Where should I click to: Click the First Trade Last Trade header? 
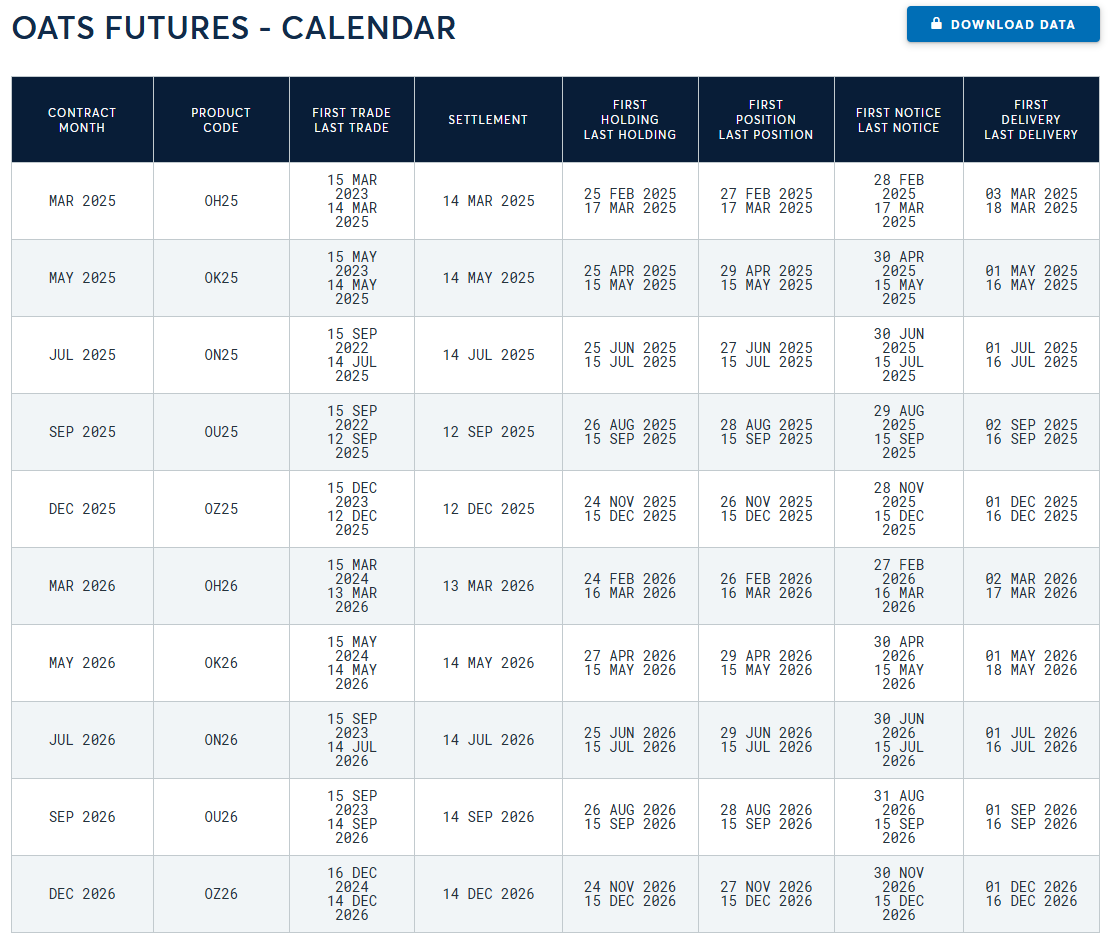[352, 120]
